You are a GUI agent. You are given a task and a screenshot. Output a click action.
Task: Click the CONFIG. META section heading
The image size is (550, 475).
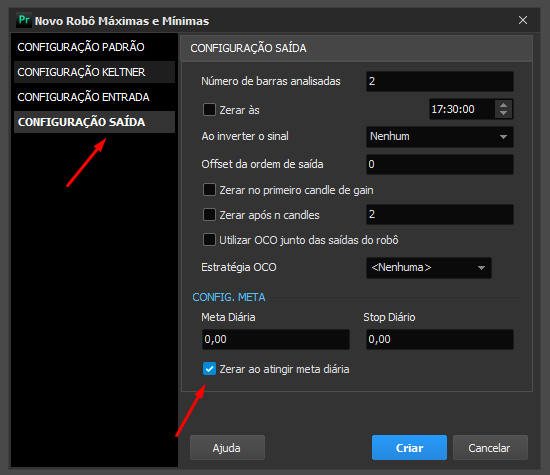point(229,297)
